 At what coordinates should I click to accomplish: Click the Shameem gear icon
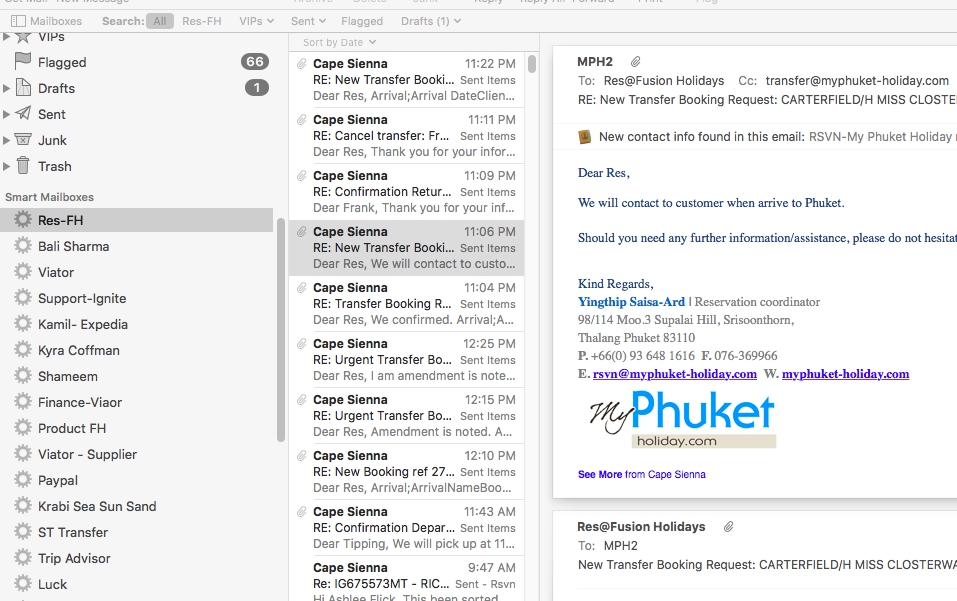pyautogui.click(x=23, y=376)
